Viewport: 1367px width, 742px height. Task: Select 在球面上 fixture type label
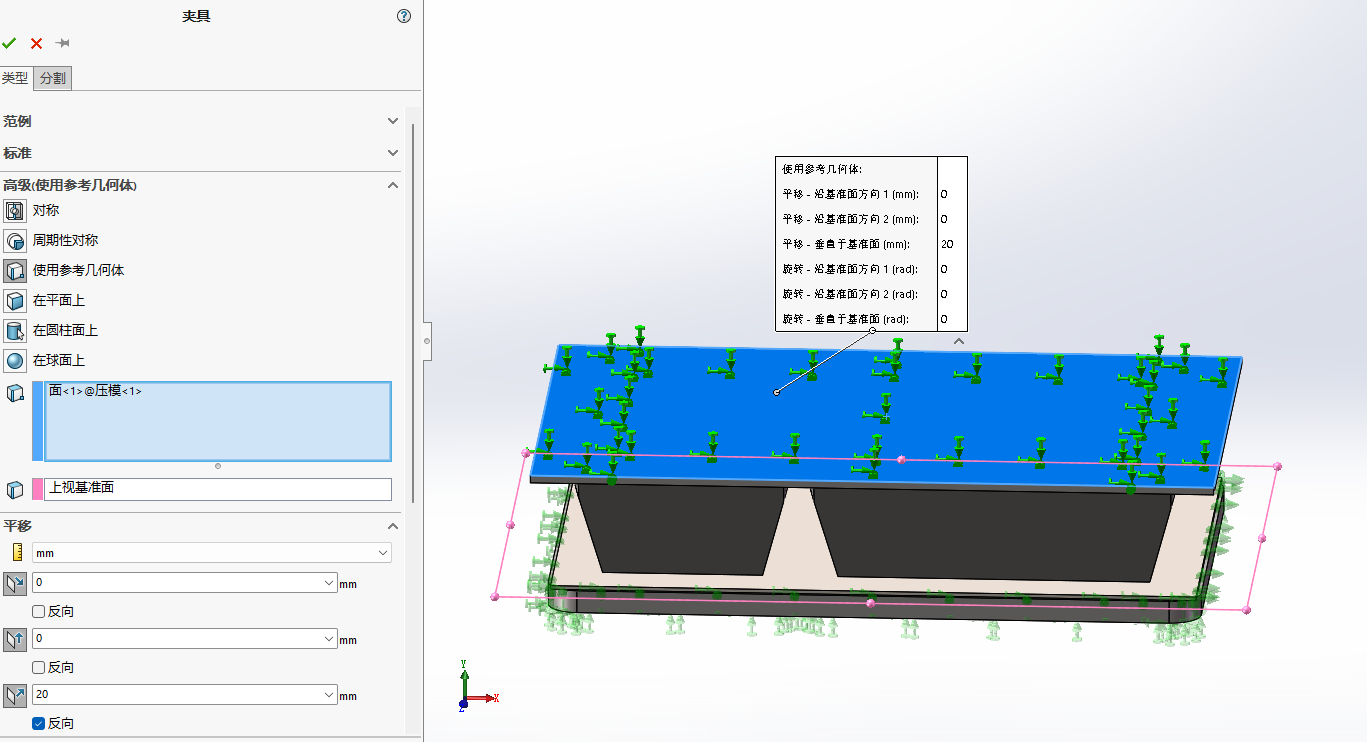pos(59,360)
